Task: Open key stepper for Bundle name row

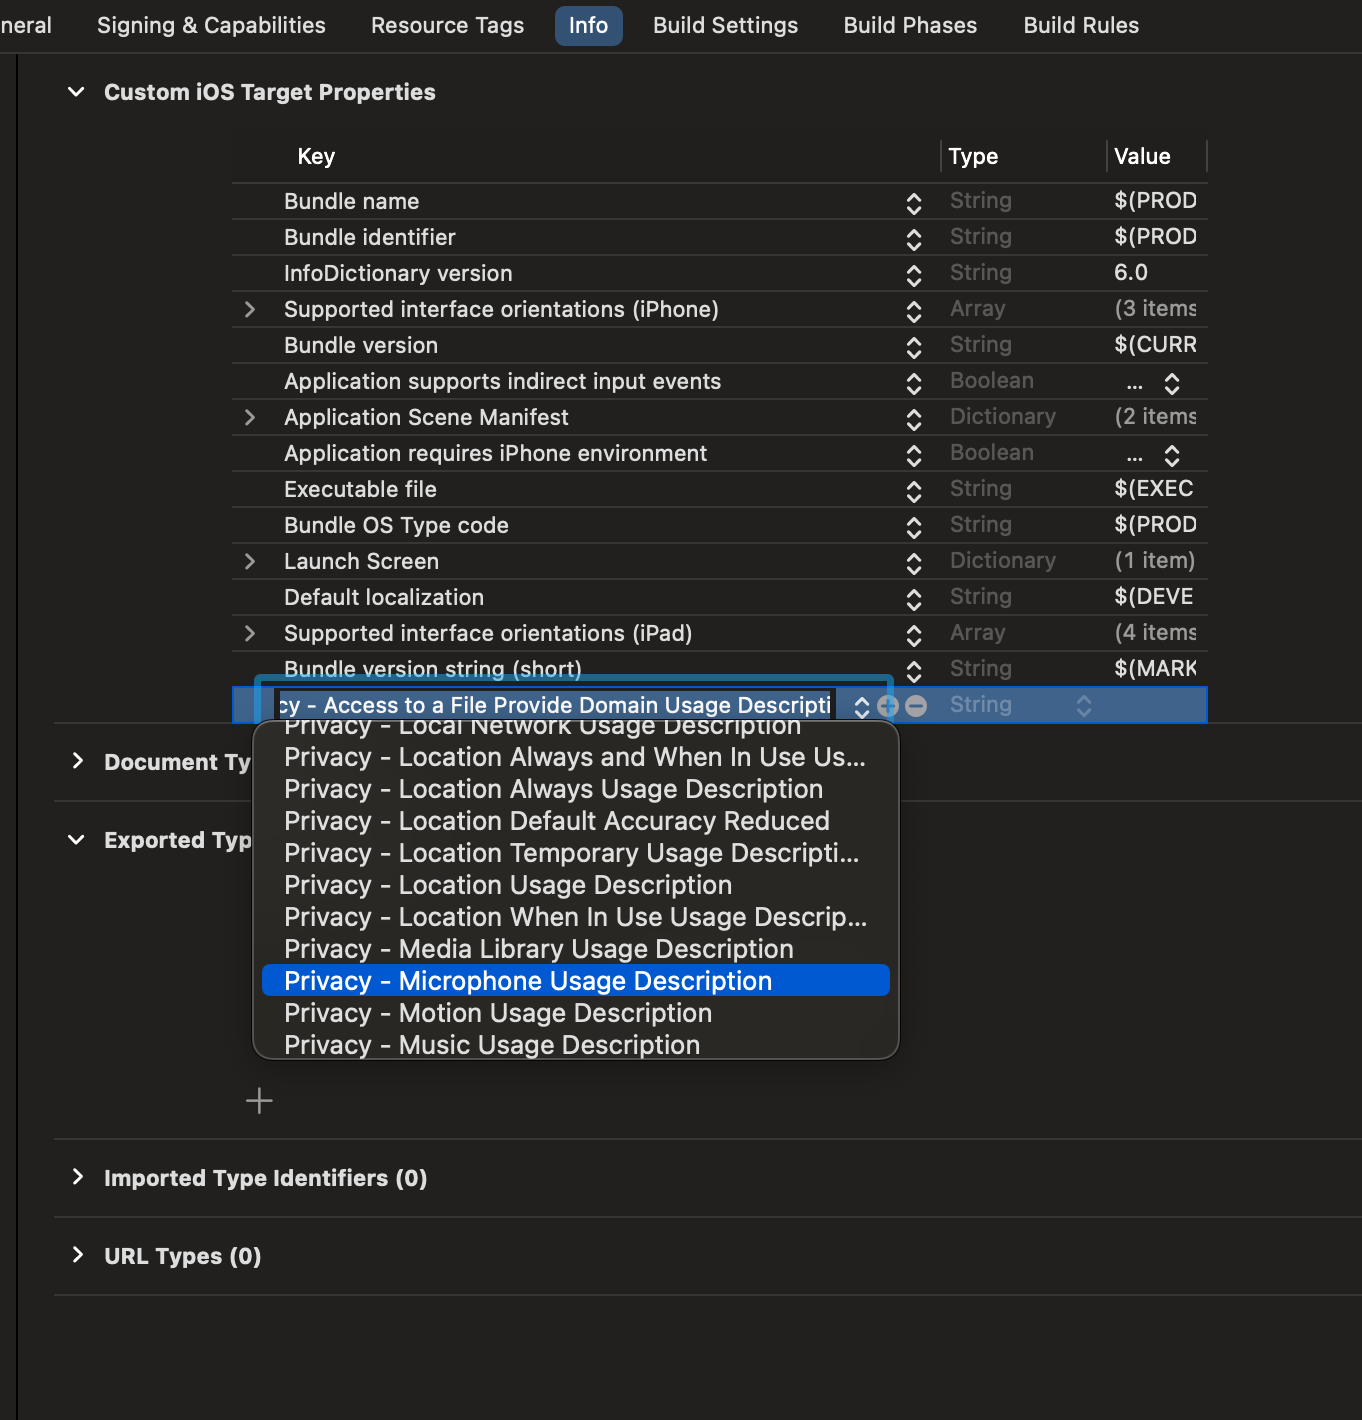Action: tap(914, 203)
